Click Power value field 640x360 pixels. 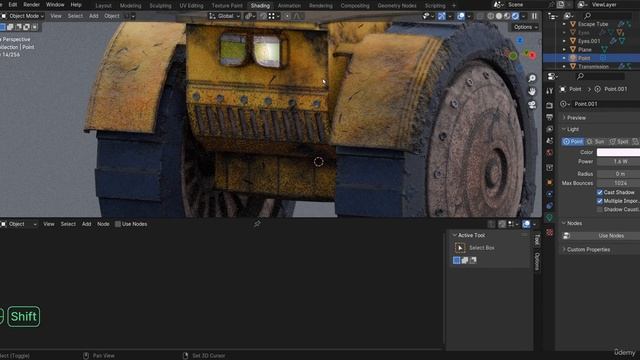pyautogui.click(x=618, y=162)
